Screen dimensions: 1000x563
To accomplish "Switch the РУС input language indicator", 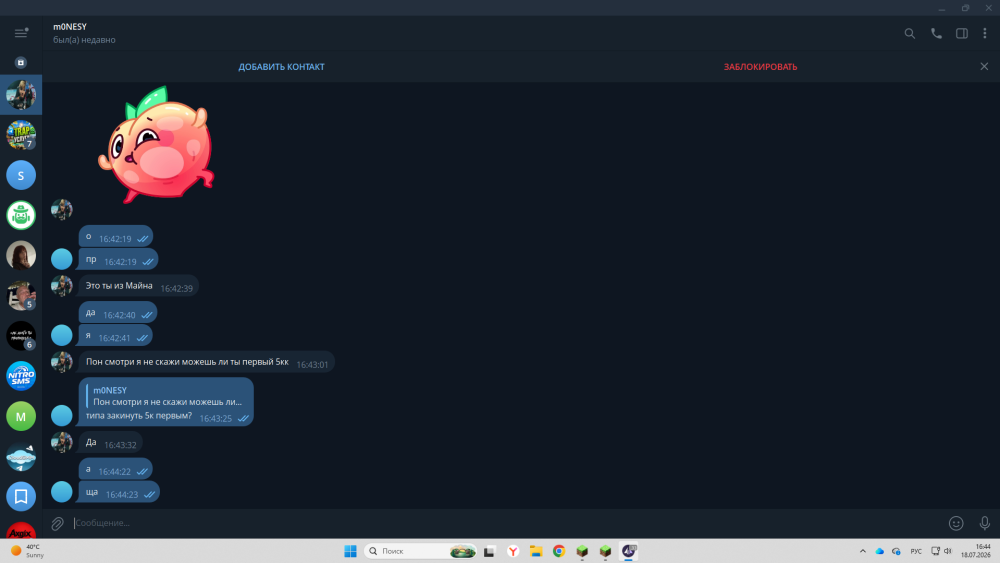I will [916, 551].
